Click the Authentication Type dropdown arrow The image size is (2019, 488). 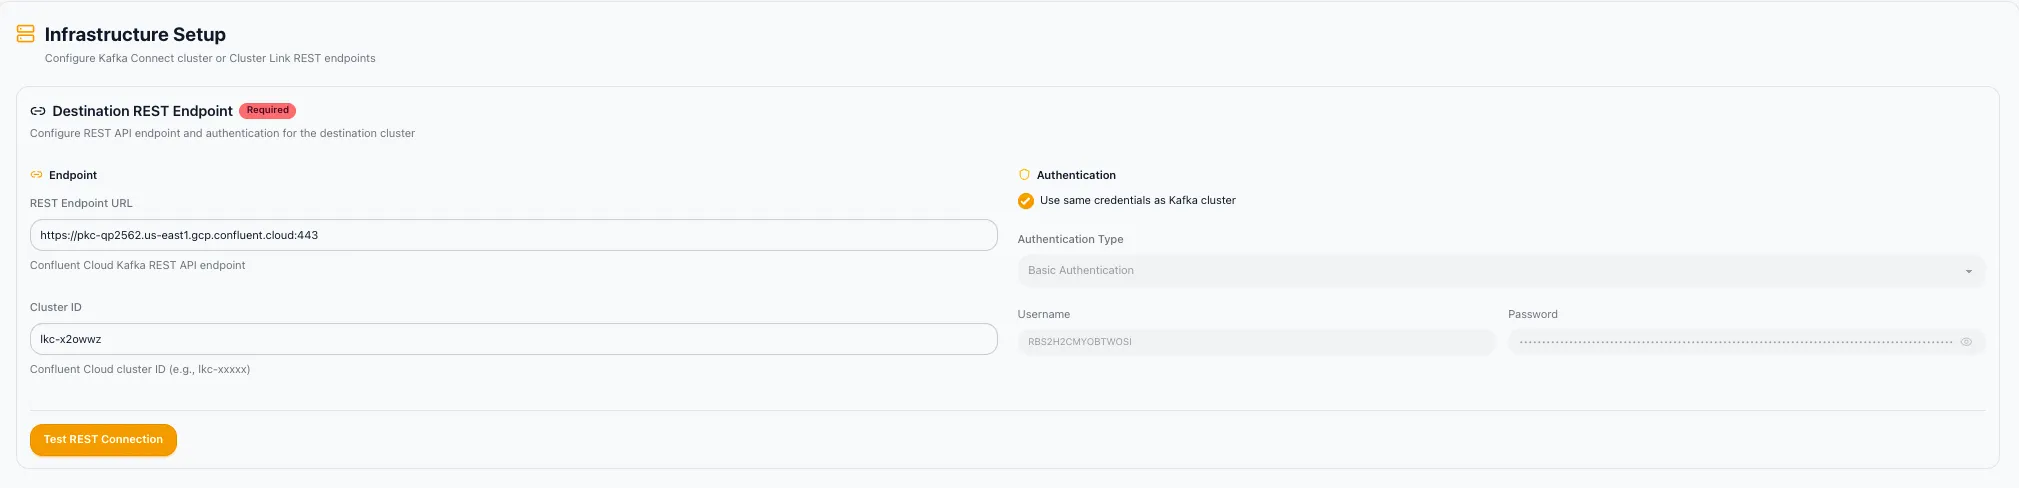click(1968, 272)
